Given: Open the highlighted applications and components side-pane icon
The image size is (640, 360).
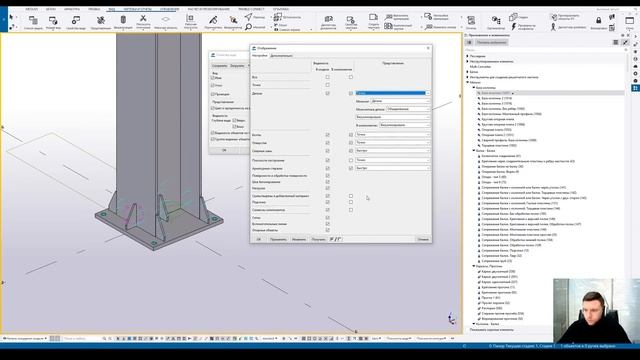Looking at the screenshot, I should click(x=636, y=88).
